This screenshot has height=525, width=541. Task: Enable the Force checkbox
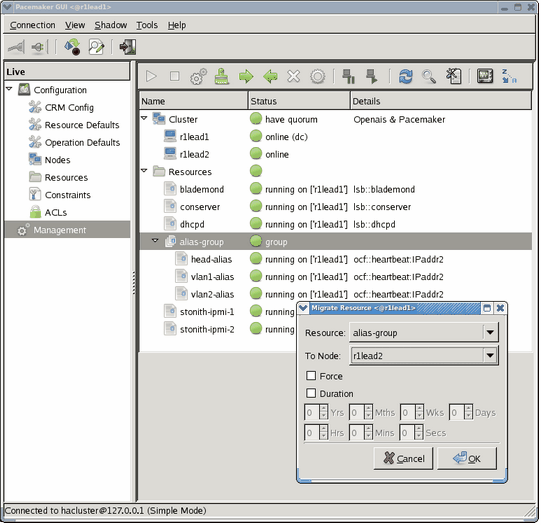(x=311, y=376)
